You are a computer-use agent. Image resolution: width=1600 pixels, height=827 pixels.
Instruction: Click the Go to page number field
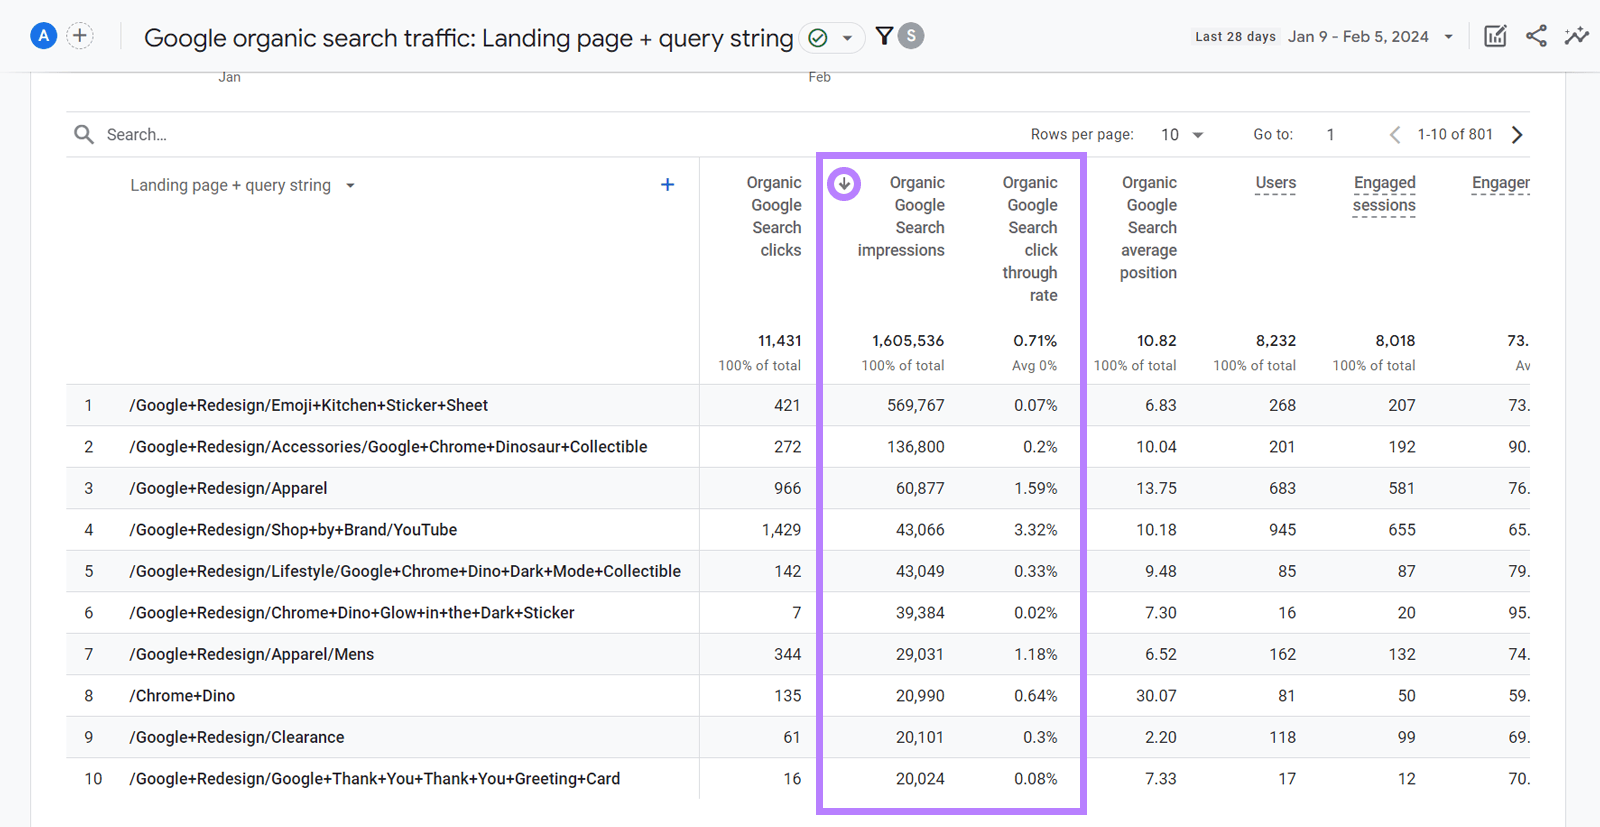1331,134
